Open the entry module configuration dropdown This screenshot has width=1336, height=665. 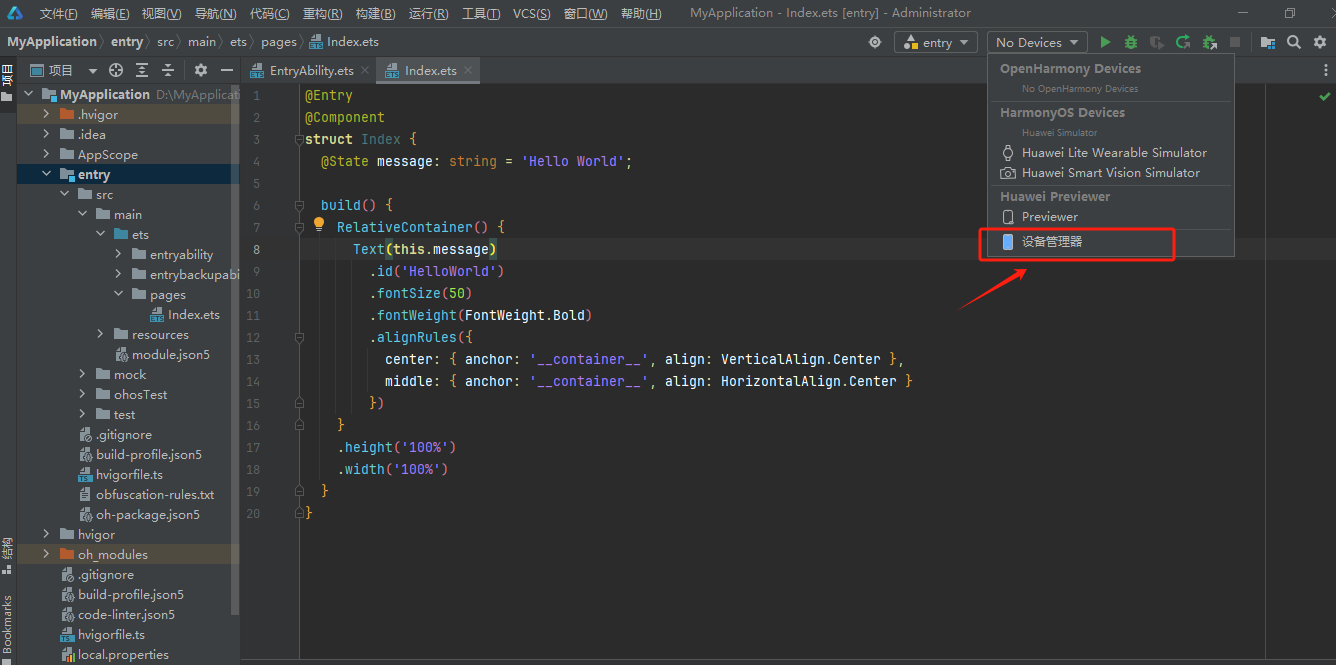pos(936,42)
